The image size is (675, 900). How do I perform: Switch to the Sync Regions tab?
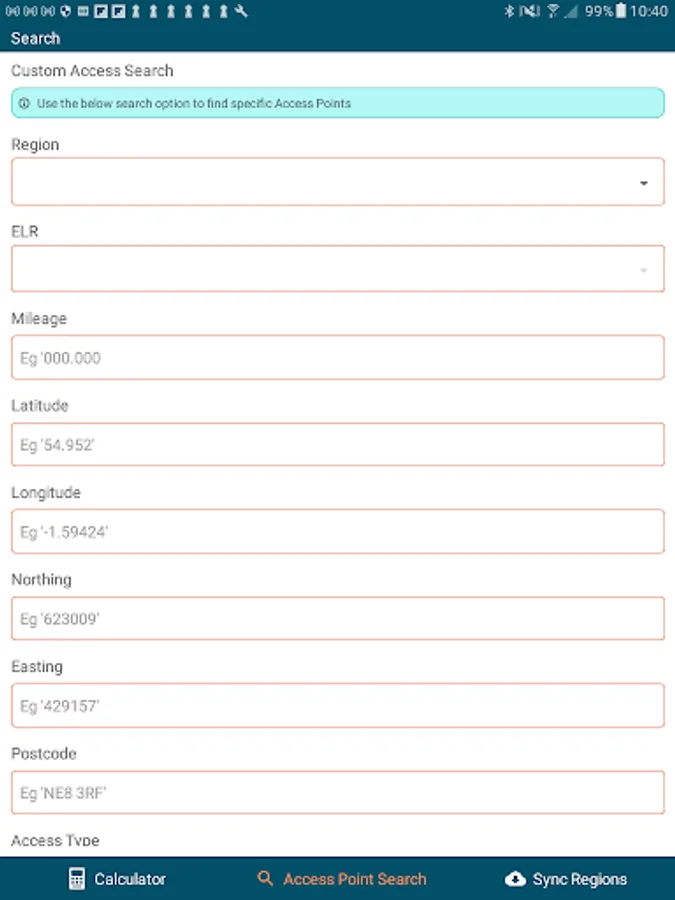tap(579, 879)
